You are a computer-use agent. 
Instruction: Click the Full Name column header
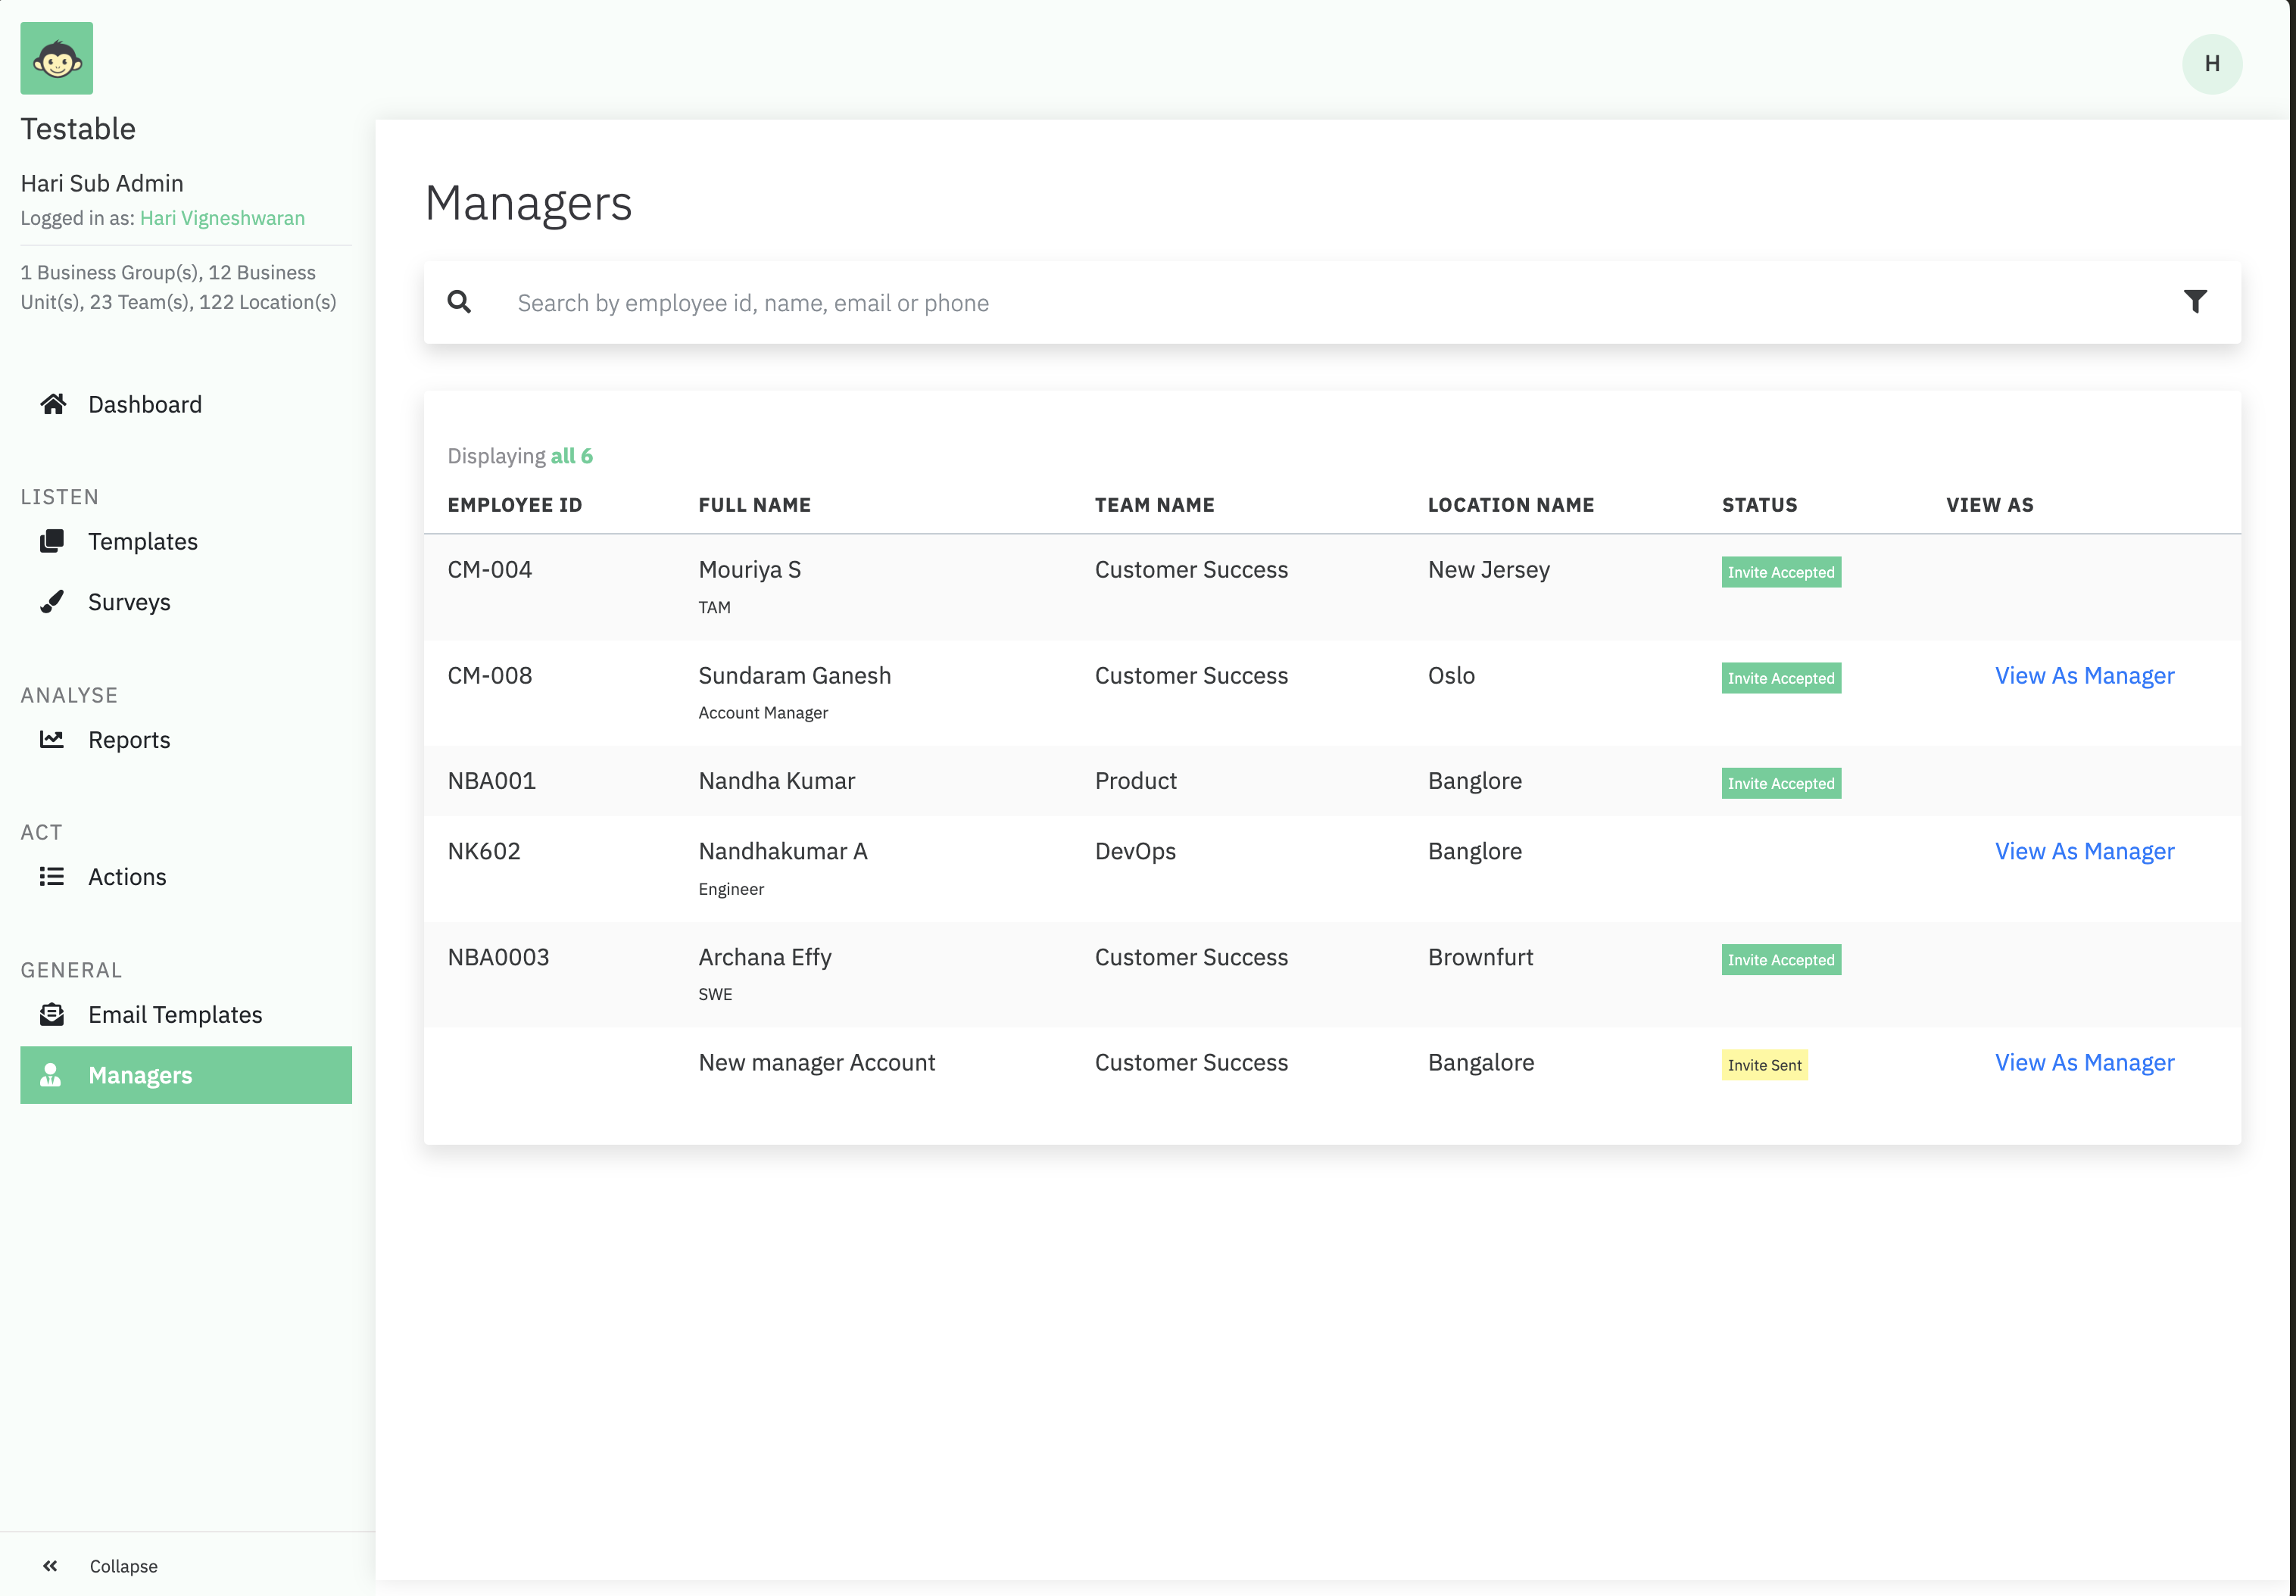point(754,505)
